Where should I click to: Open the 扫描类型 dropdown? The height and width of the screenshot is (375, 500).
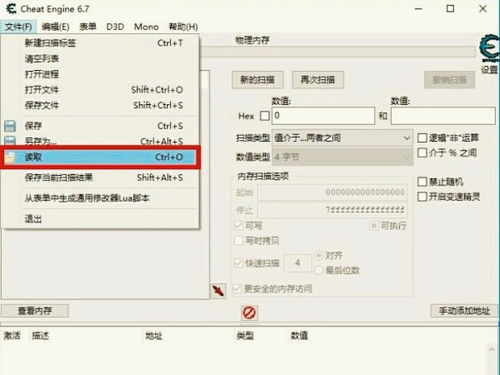click(x=342, y=138)
